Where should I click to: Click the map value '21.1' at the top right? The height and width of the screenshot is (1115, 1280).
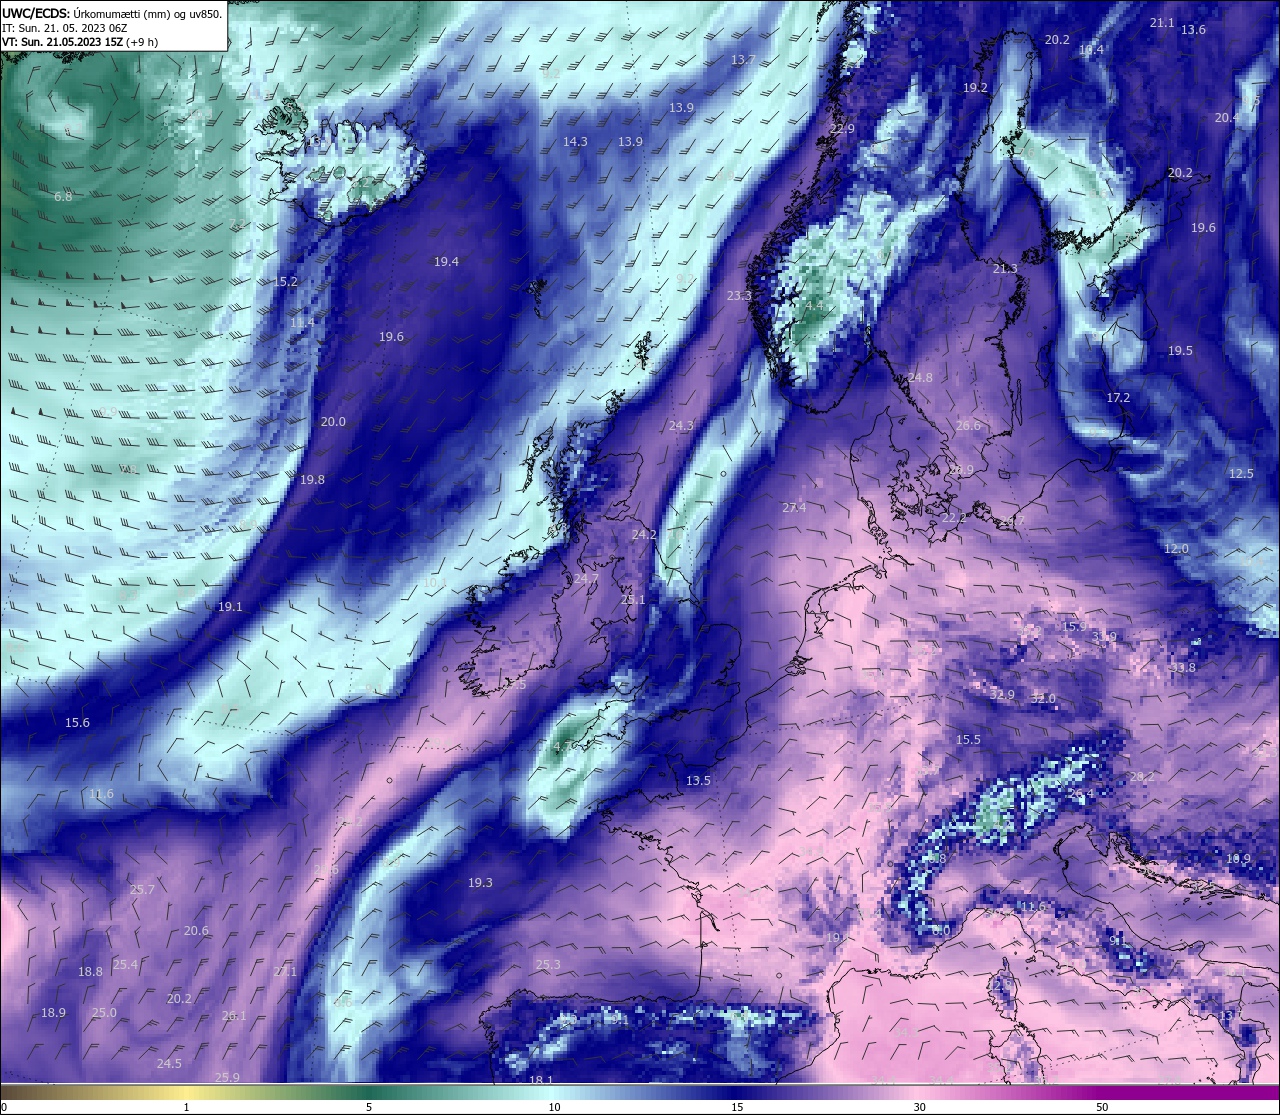1162,22
